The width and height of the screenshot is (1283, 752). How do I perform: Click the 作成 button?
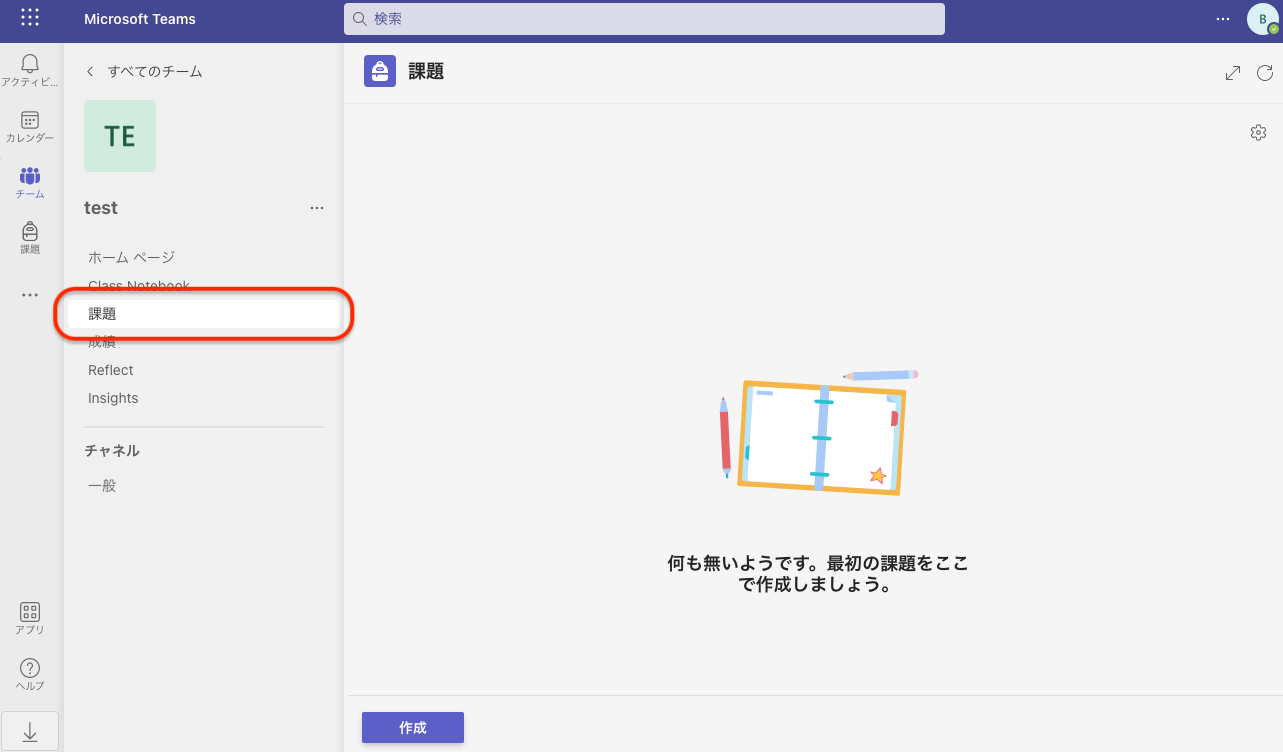click(413, 728)
